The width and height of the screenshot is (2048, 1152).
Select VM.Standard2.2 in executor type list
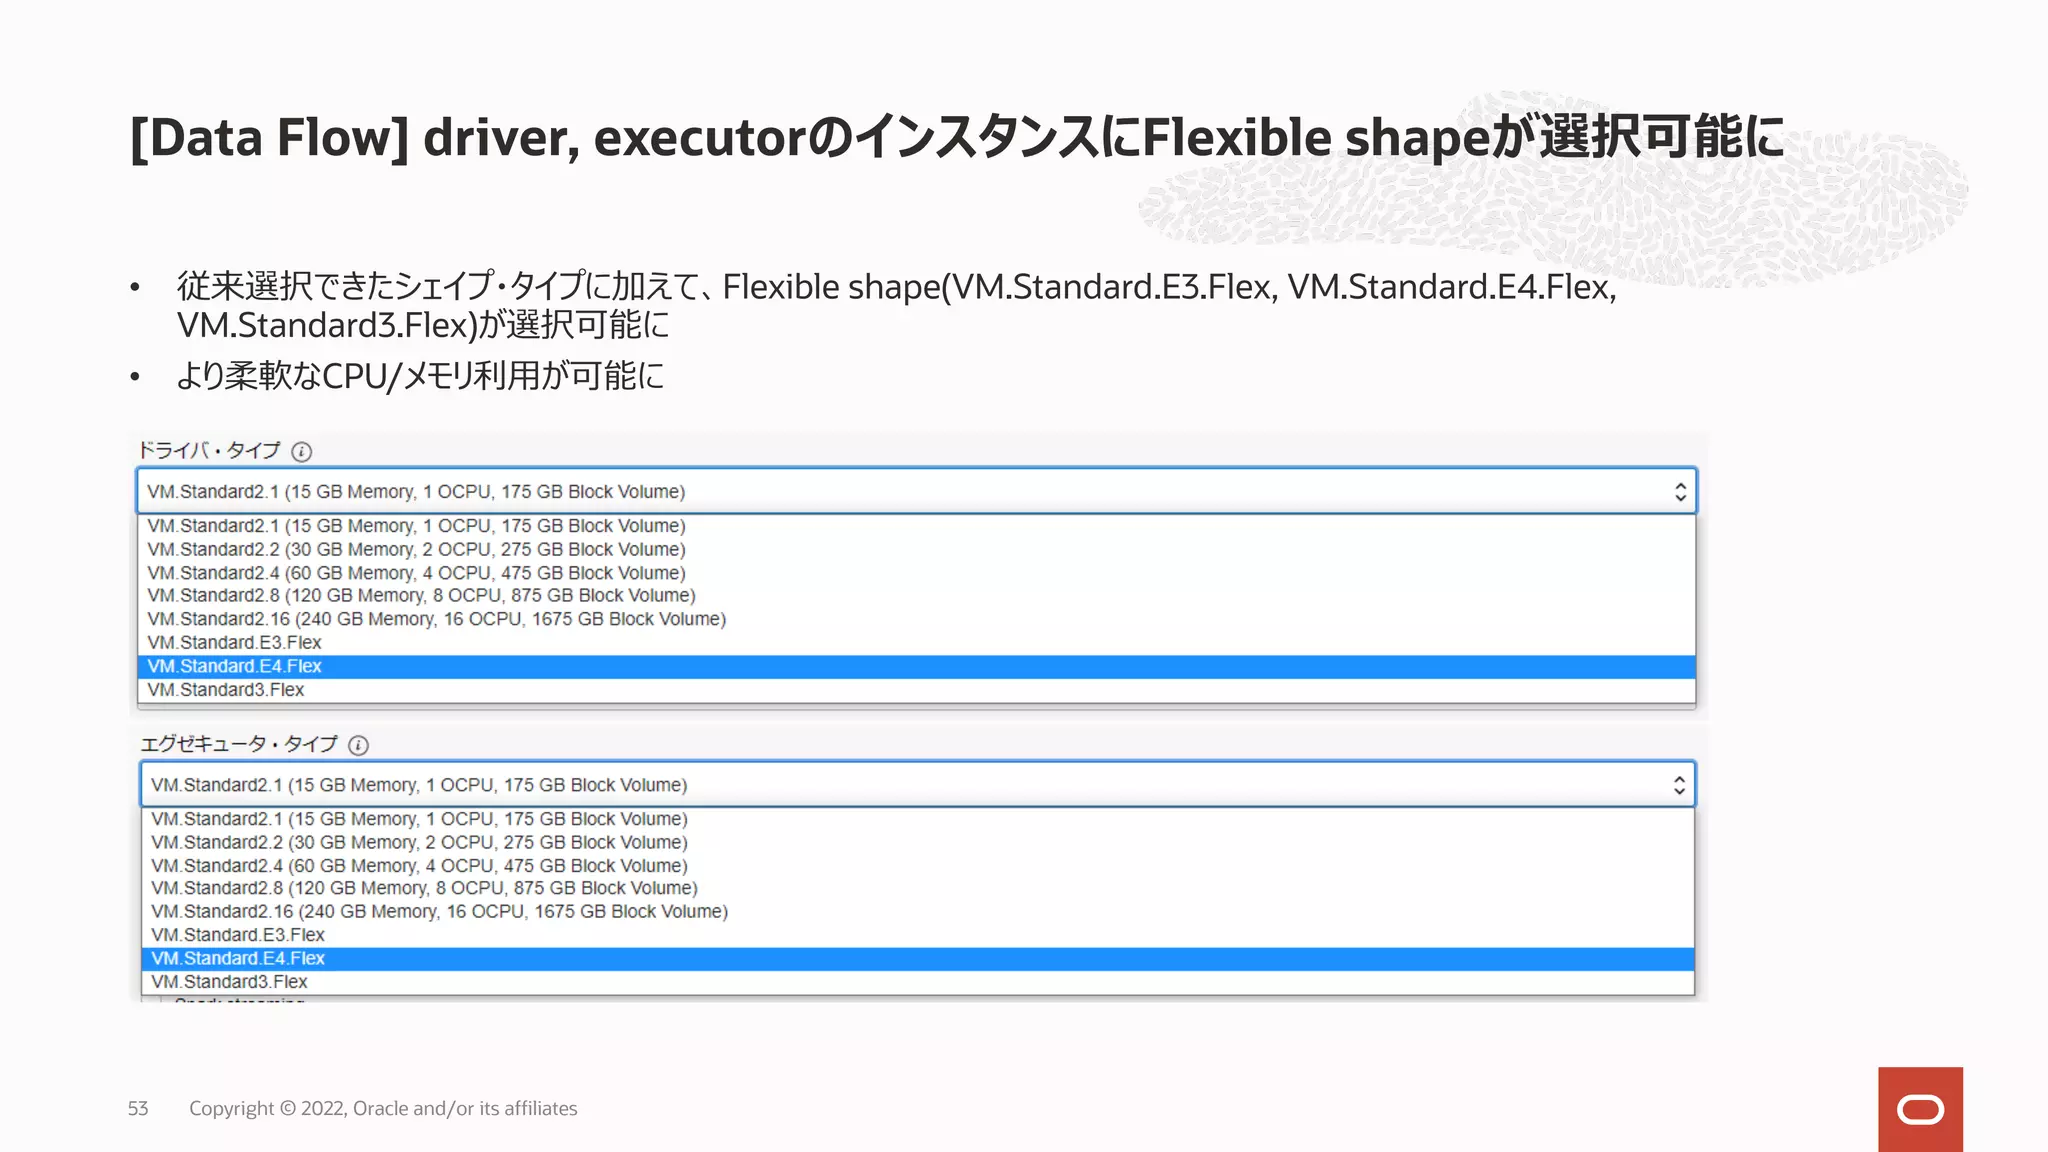pyautogui.click(x=918, y=842)
